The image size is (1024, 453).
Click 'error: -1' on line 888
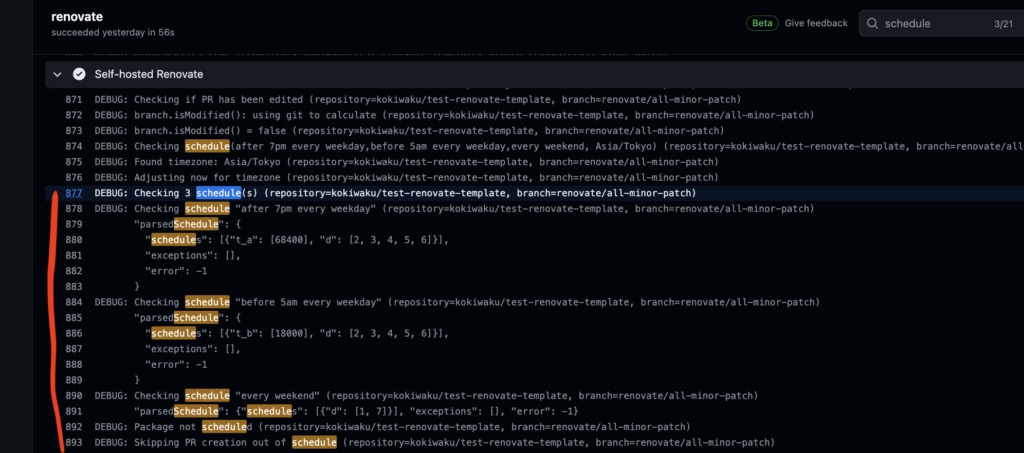176,365
